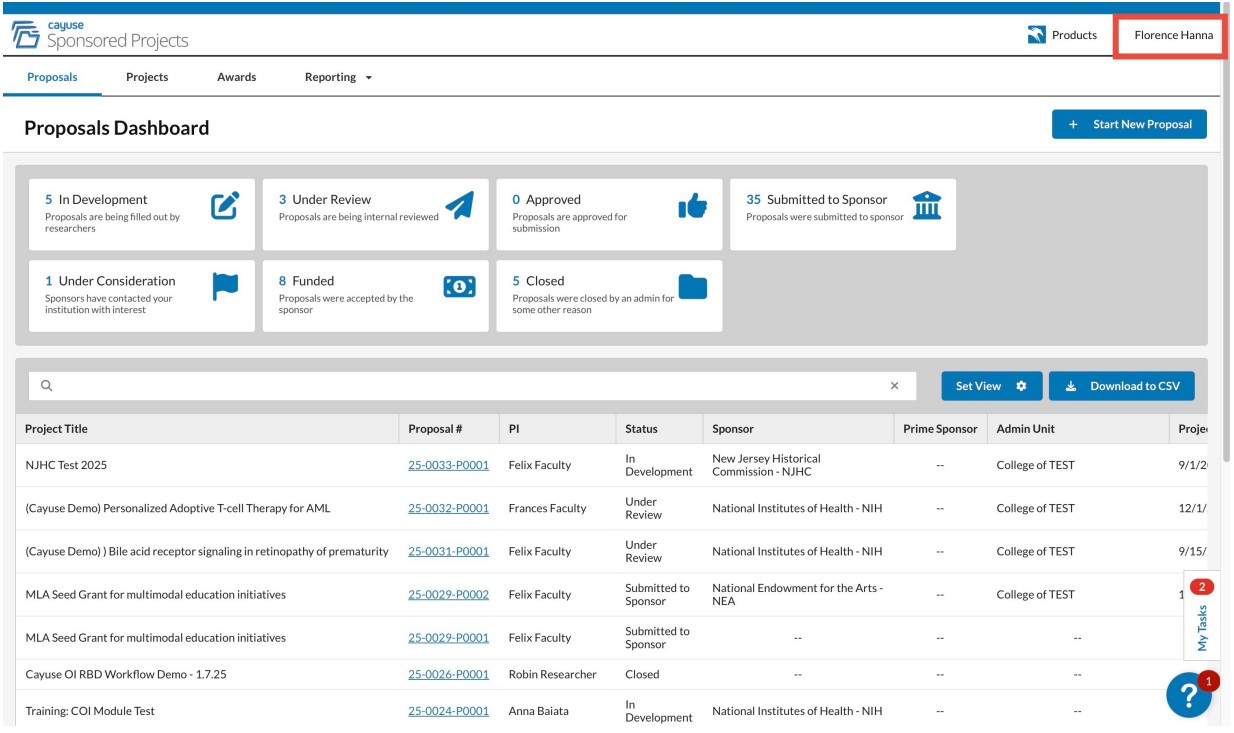Click inside the proposals search field
Screen dimensions: 1234x733
[460, 386]
